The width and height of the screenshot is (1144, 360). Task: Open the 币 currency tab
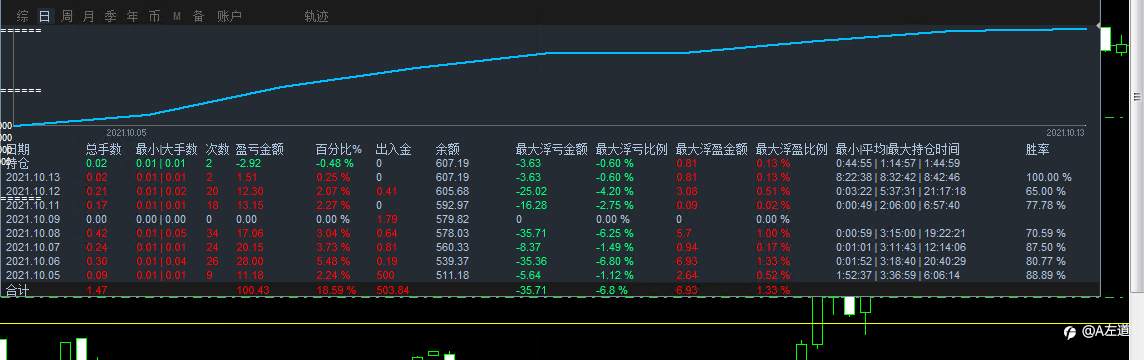pos(154,16)
